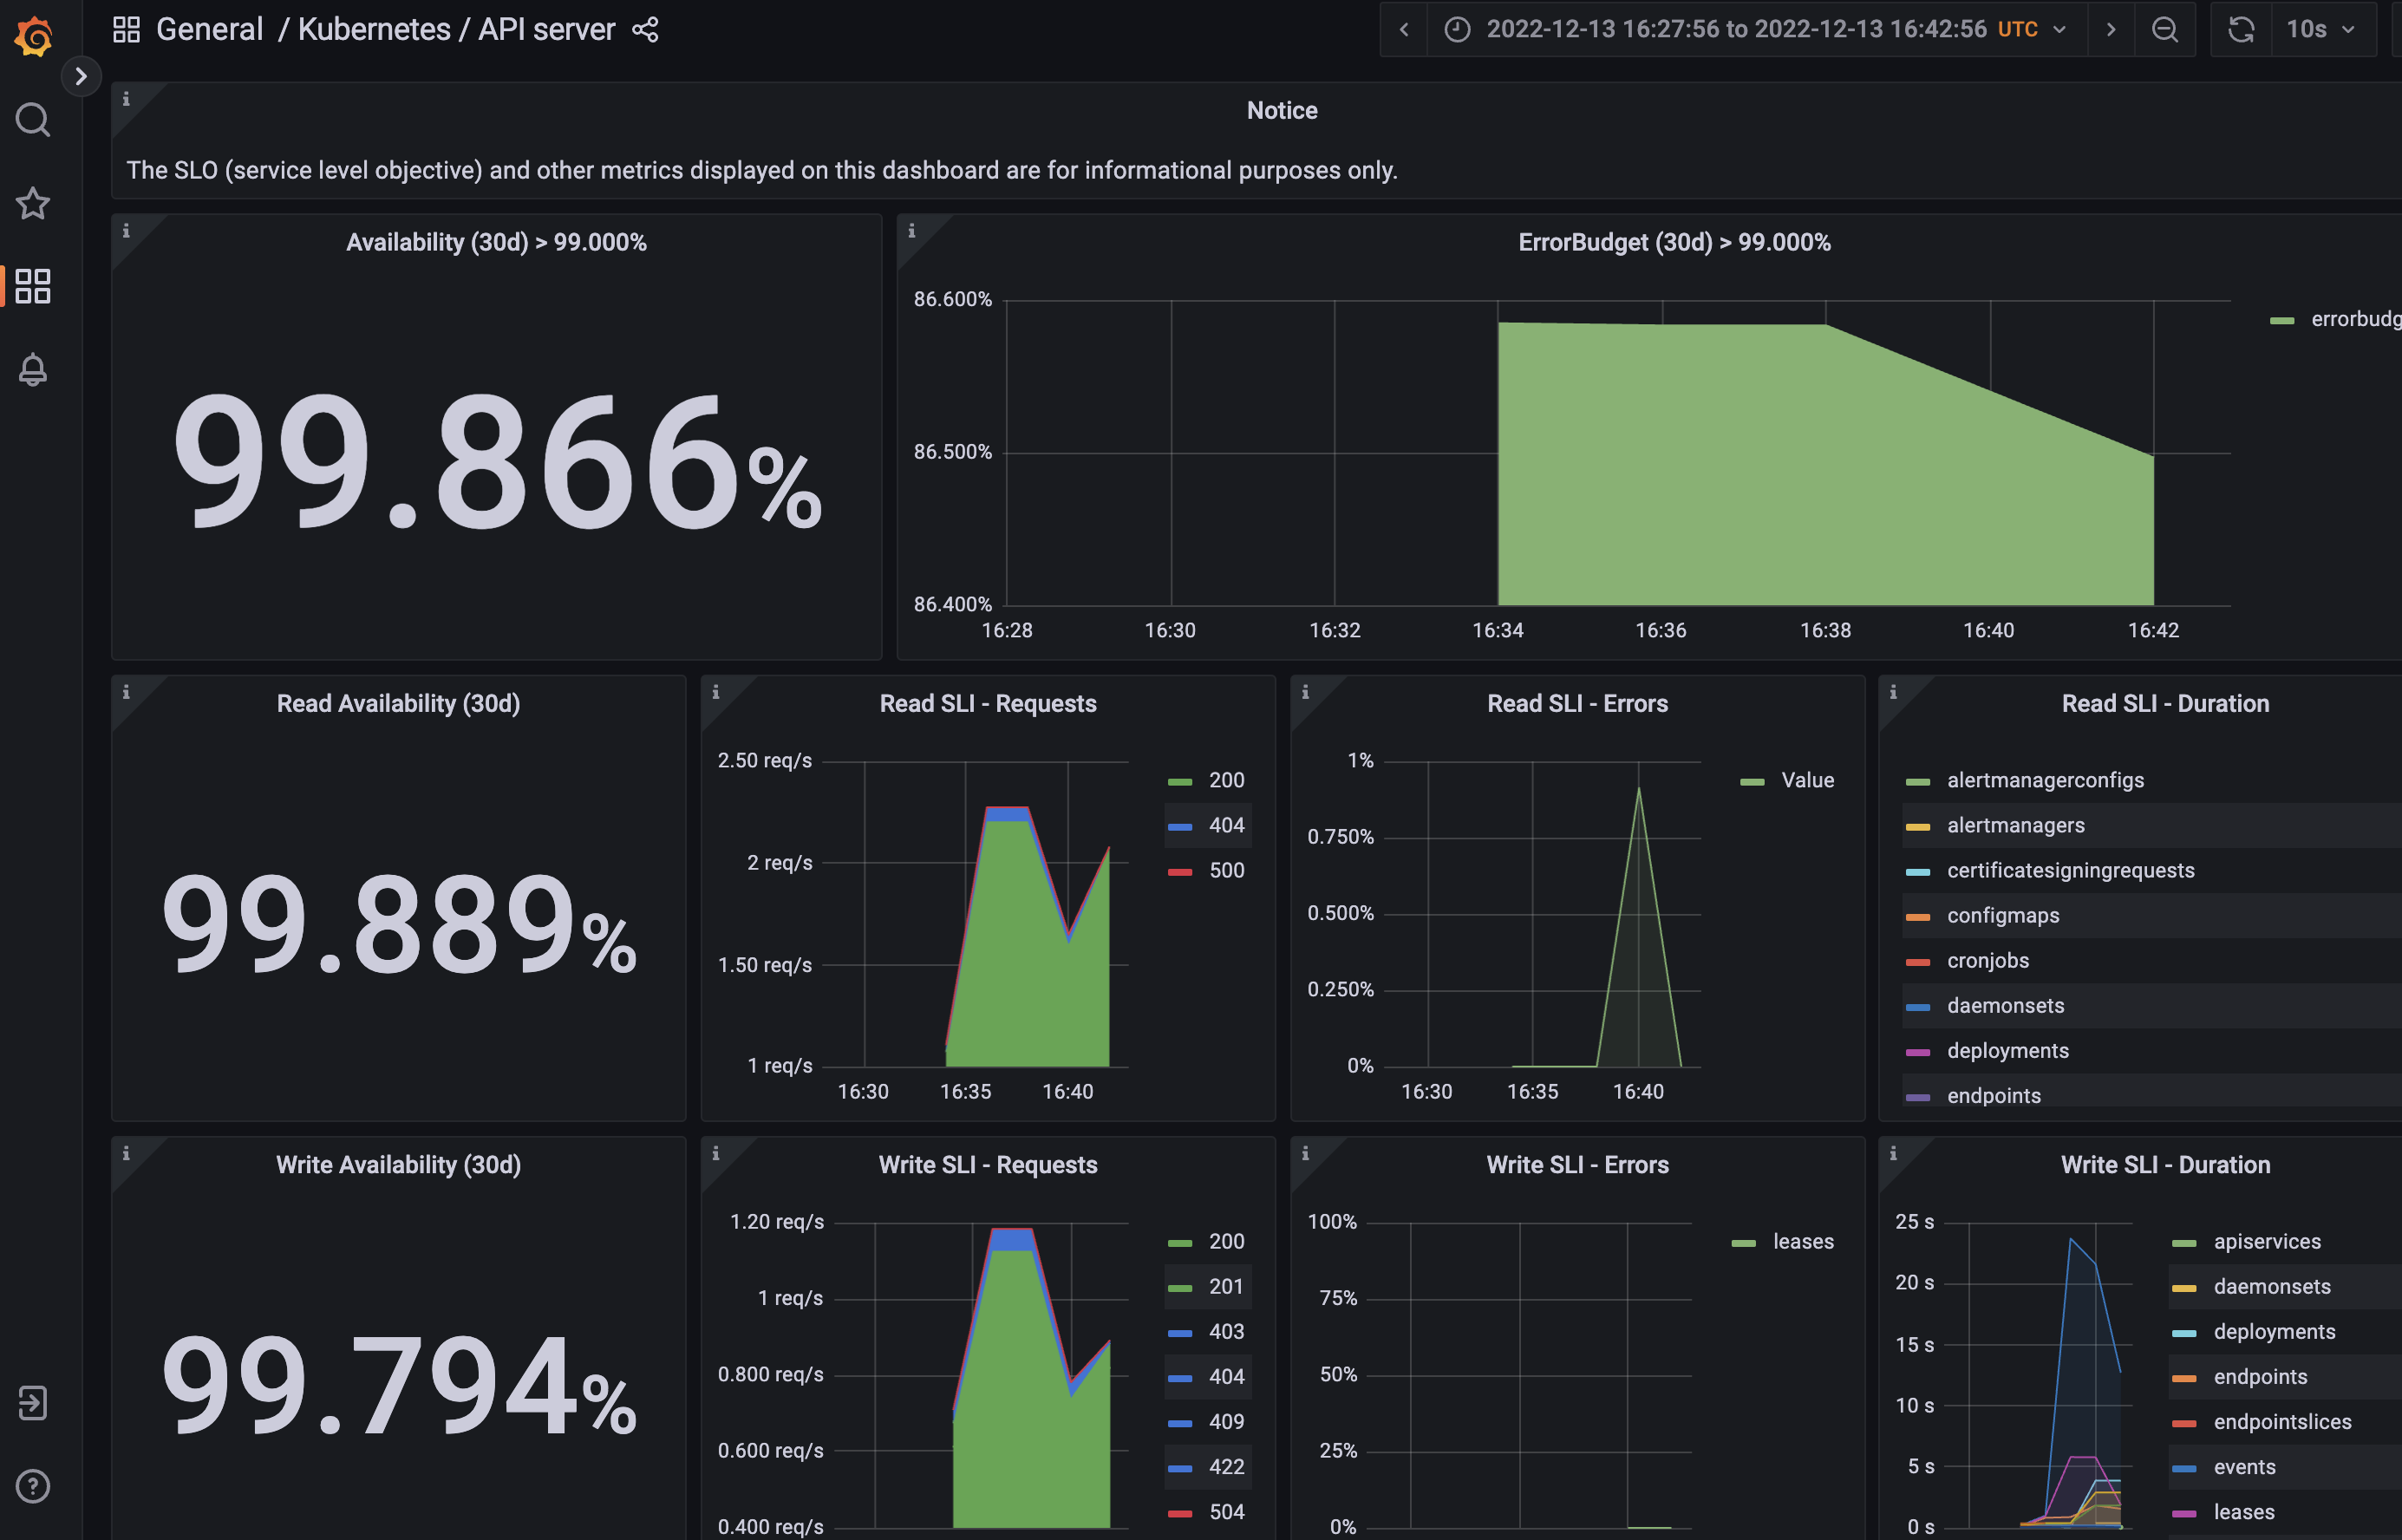Click the General breadcrumb link
This screenshot has width=2402, height=1540.
click(209, 30)
